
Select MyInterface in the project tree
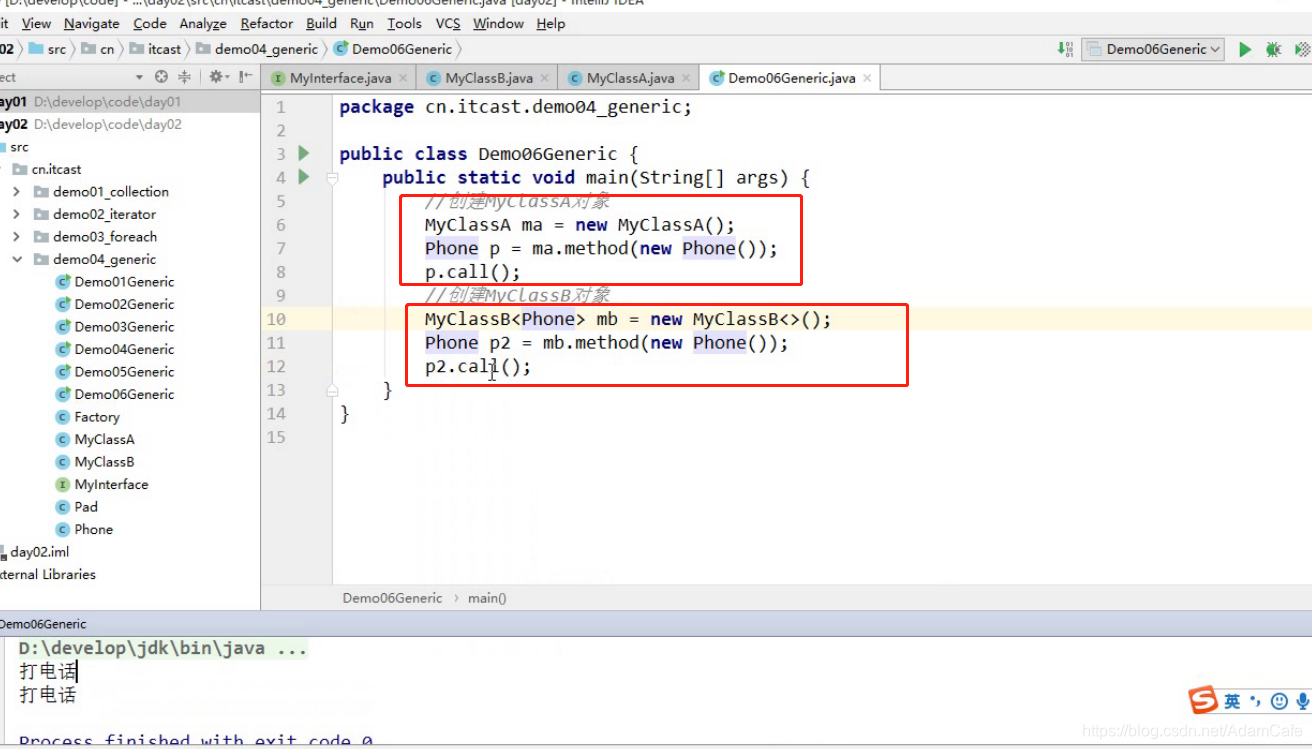102,484
